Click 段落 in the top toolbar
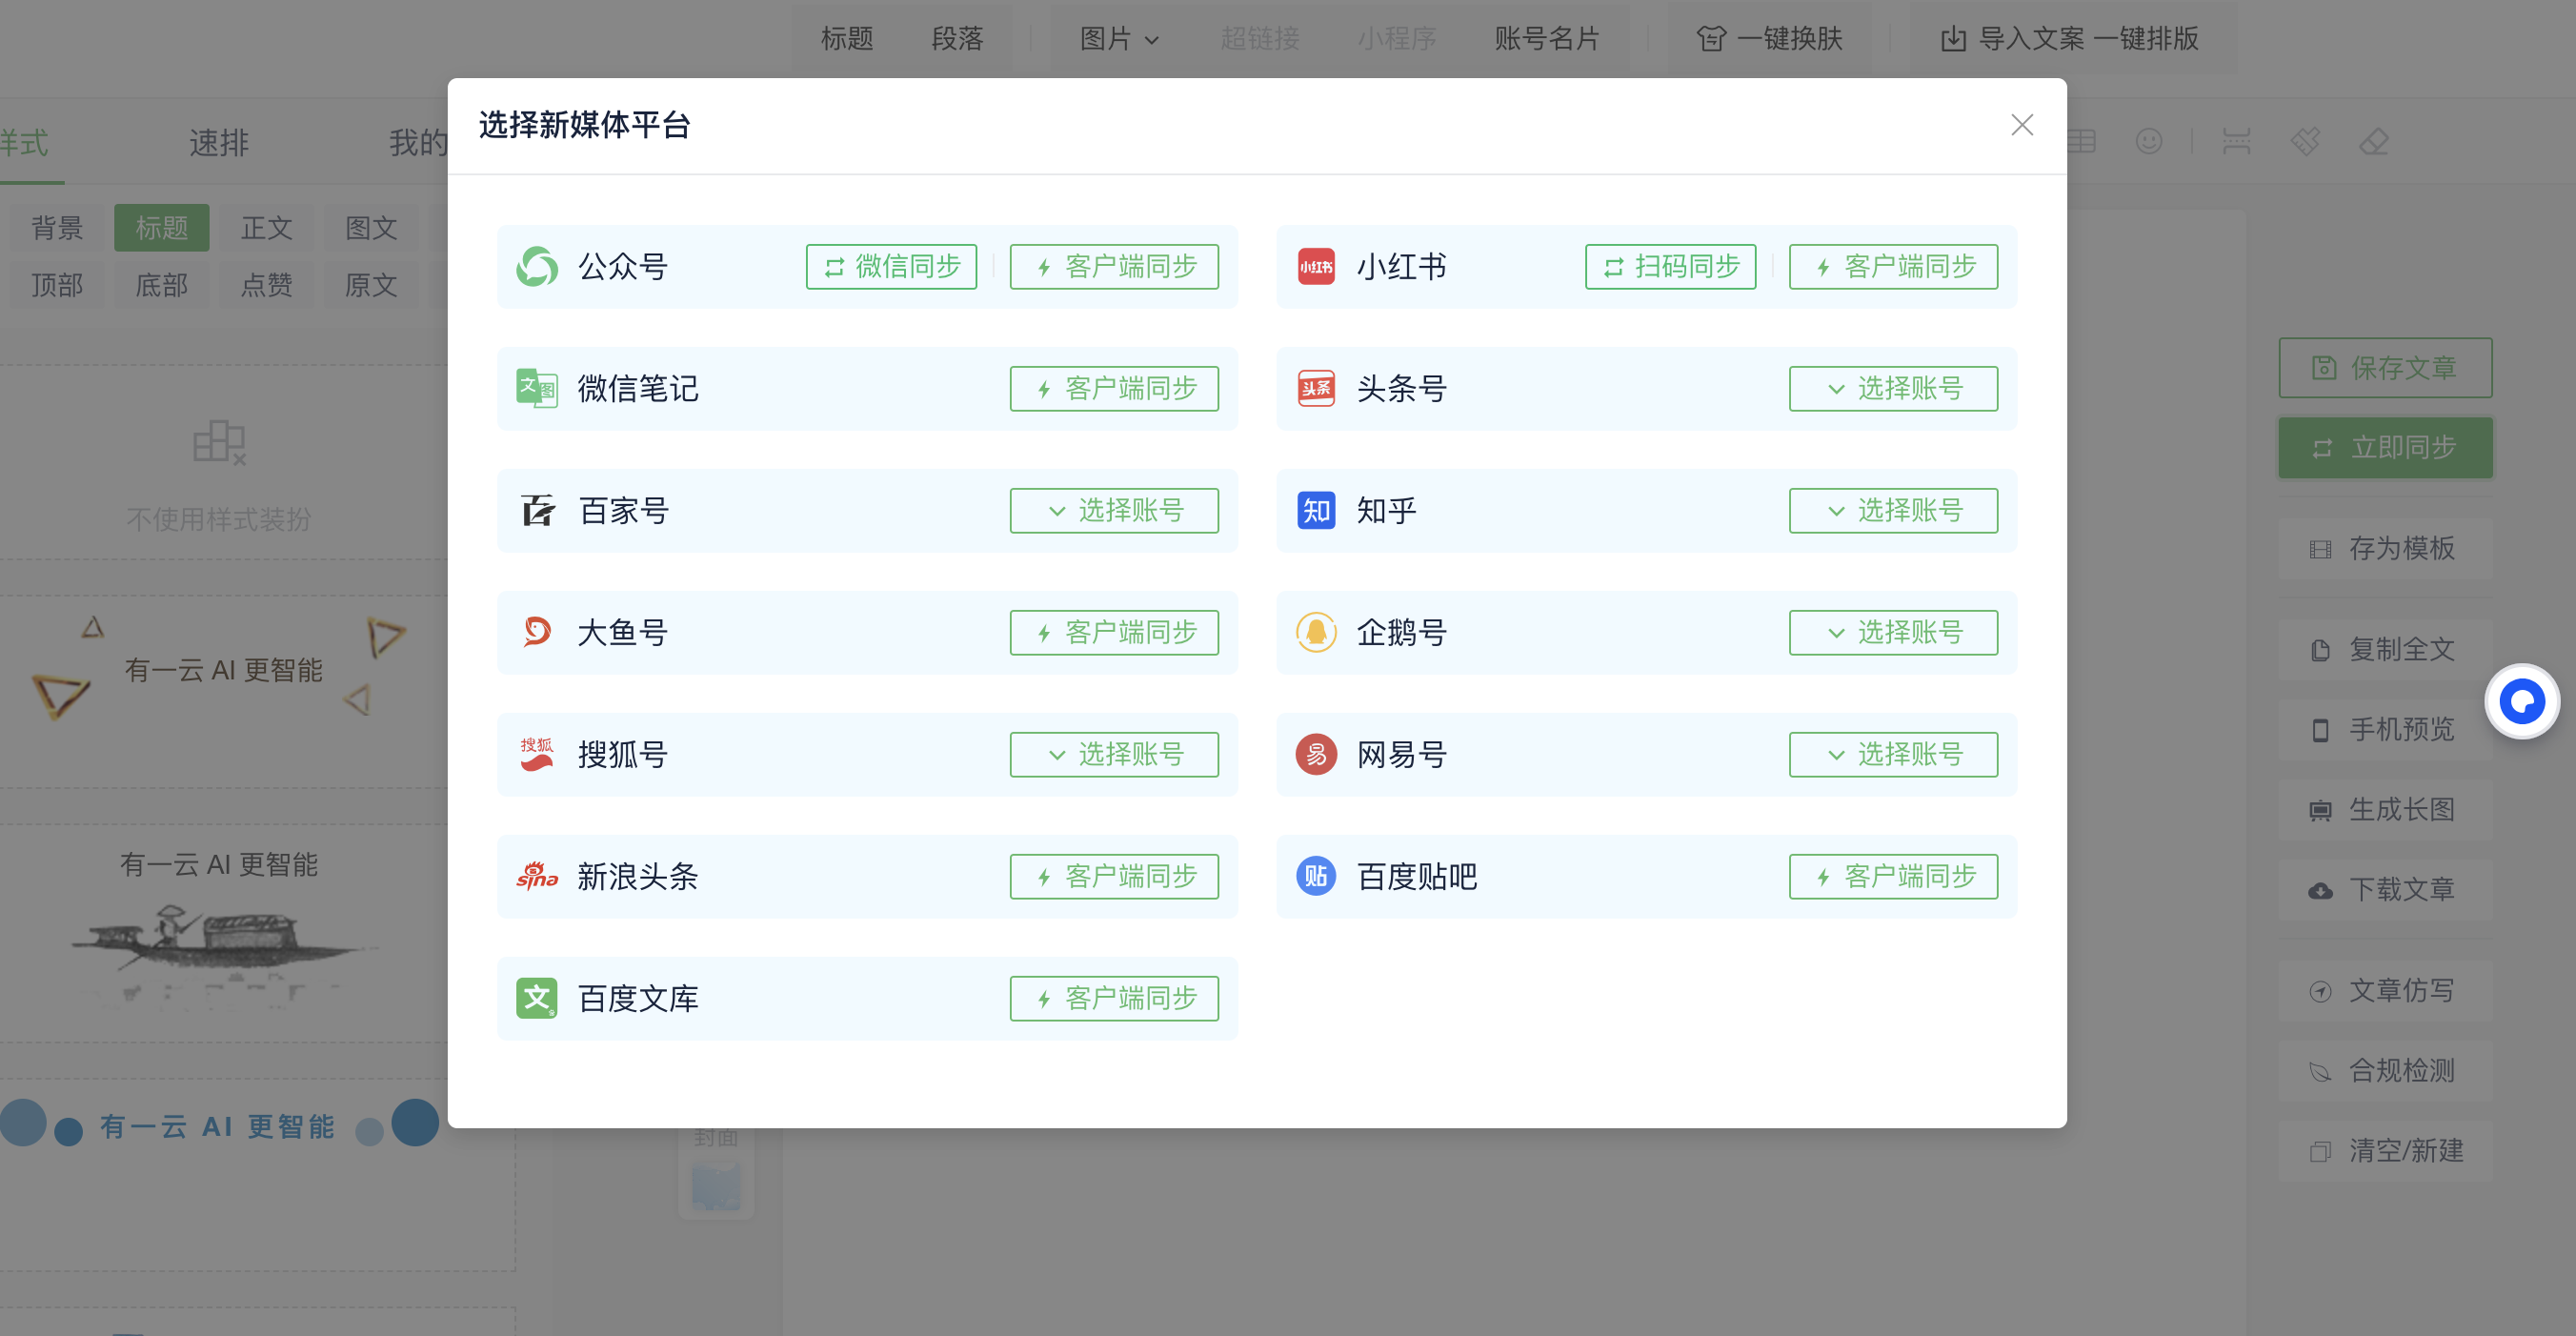 [957, 39]
